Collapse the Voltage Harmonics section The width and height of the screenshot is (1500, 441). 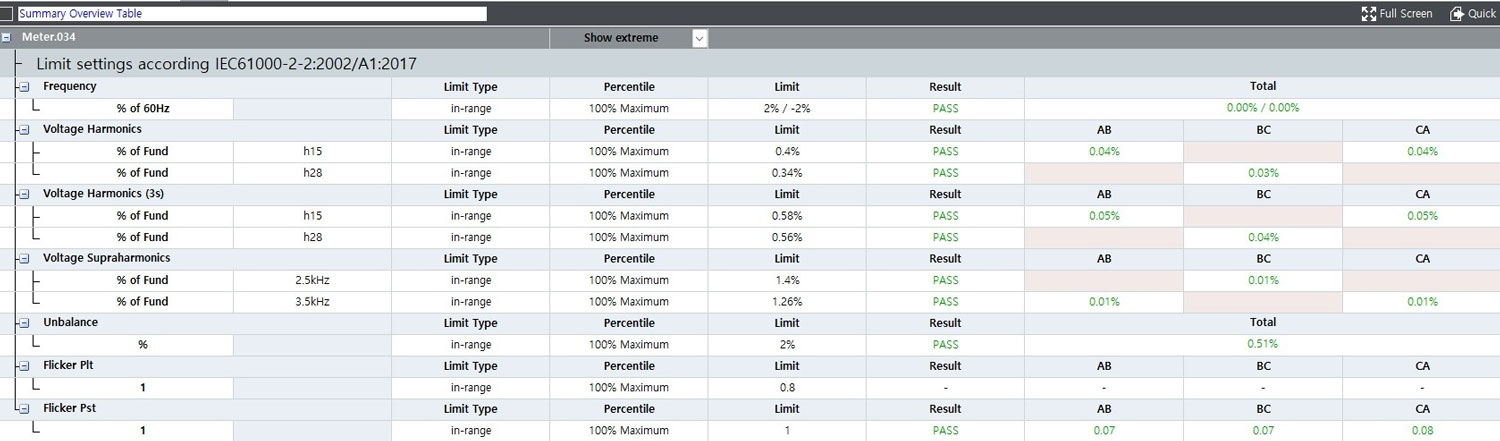point(23,130)
